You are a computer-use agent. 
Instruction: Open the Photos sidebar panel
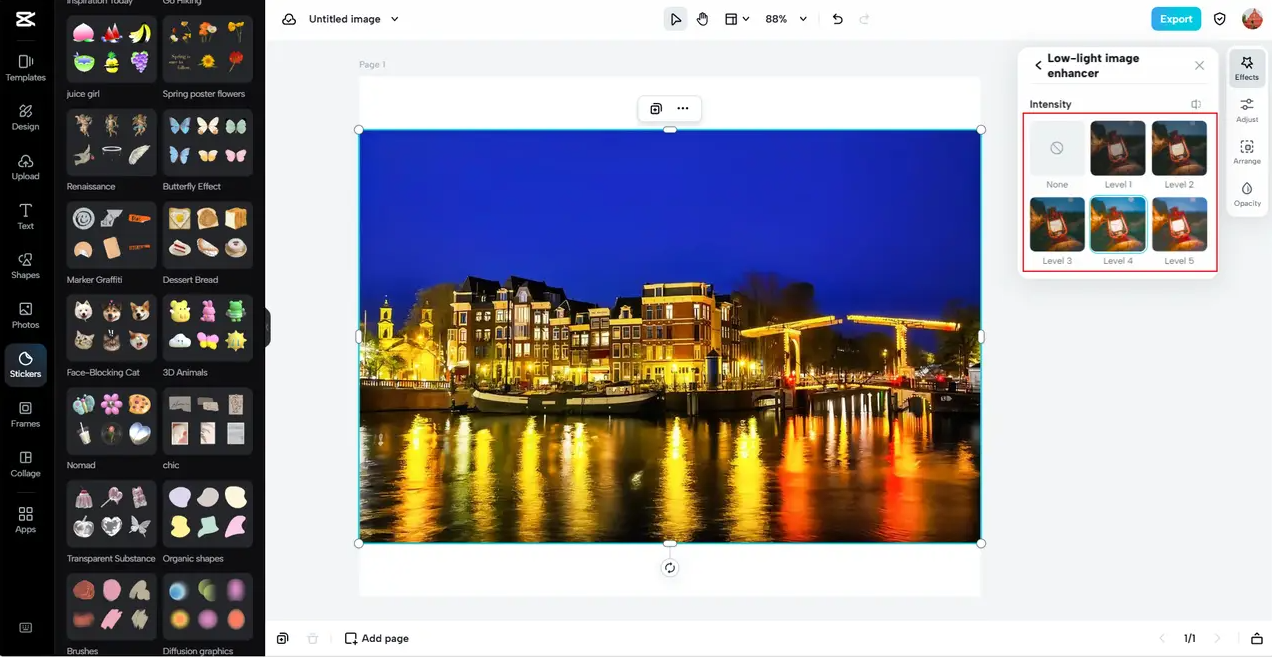pyautogui.click(x=25, y=315)
